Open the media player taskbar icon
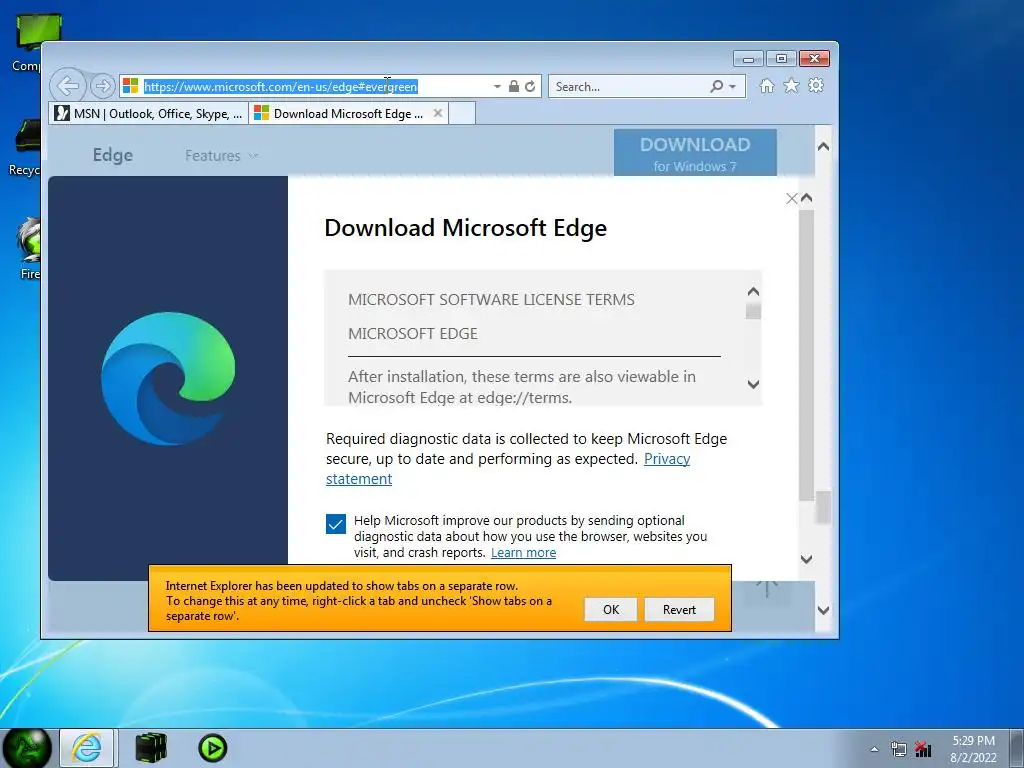The width and height of the screenshot is (1024, 768). pos(212,748)
